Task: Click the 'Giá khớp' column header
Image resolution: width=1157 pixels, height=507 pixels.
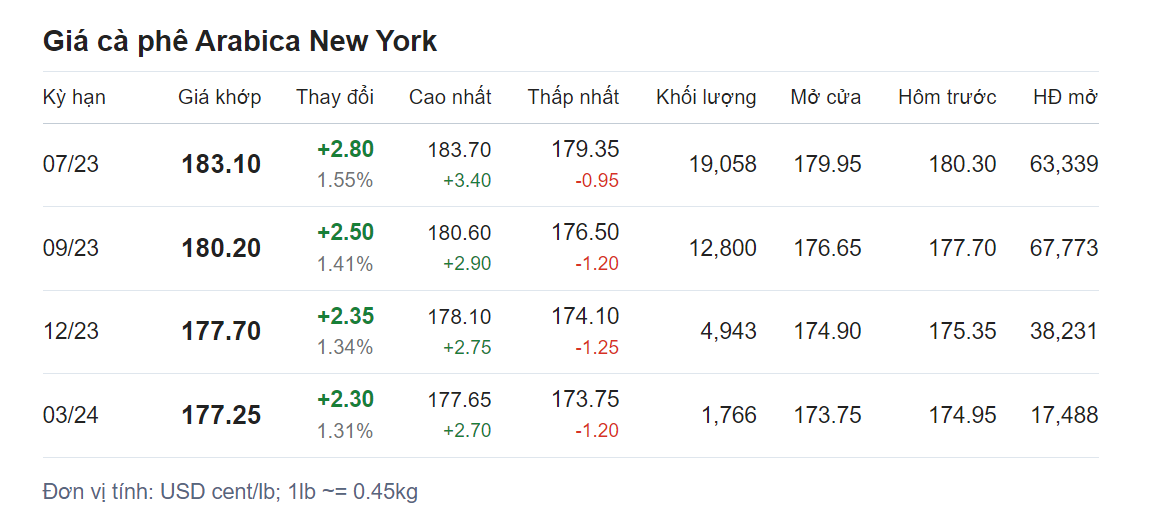Action: [220, 97]
